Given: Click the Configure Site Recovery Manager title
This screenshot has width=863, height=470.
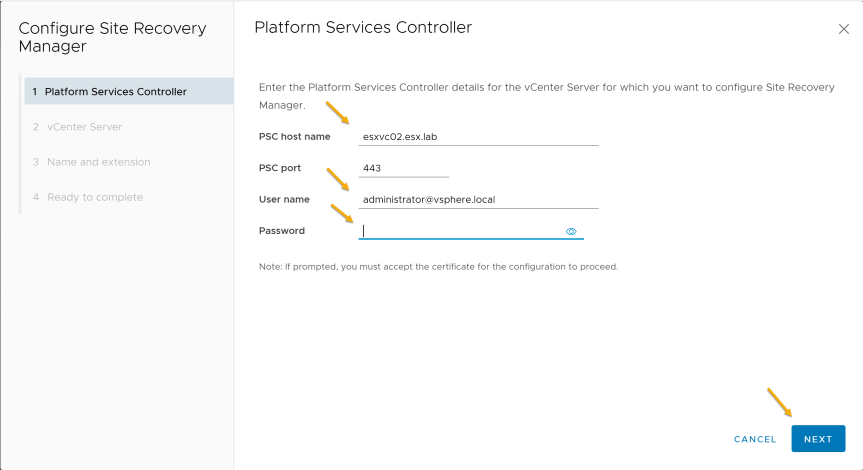Looking at the screenshot, I should [x=112, y=37].
